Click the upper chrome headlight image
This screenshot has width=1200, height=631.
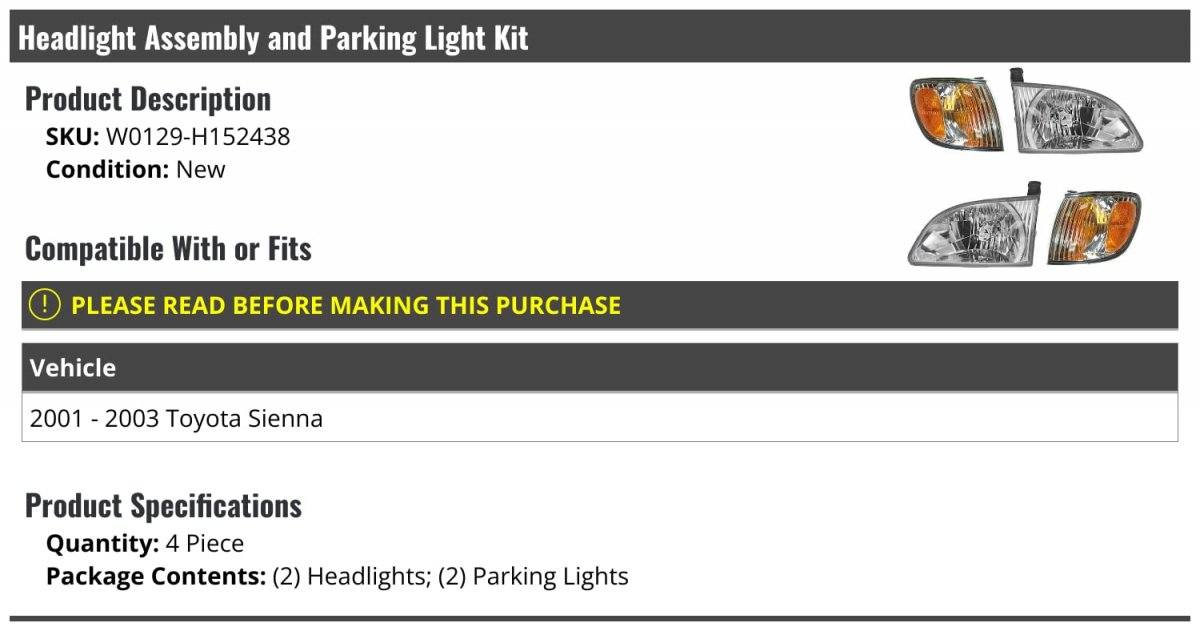1076,115
